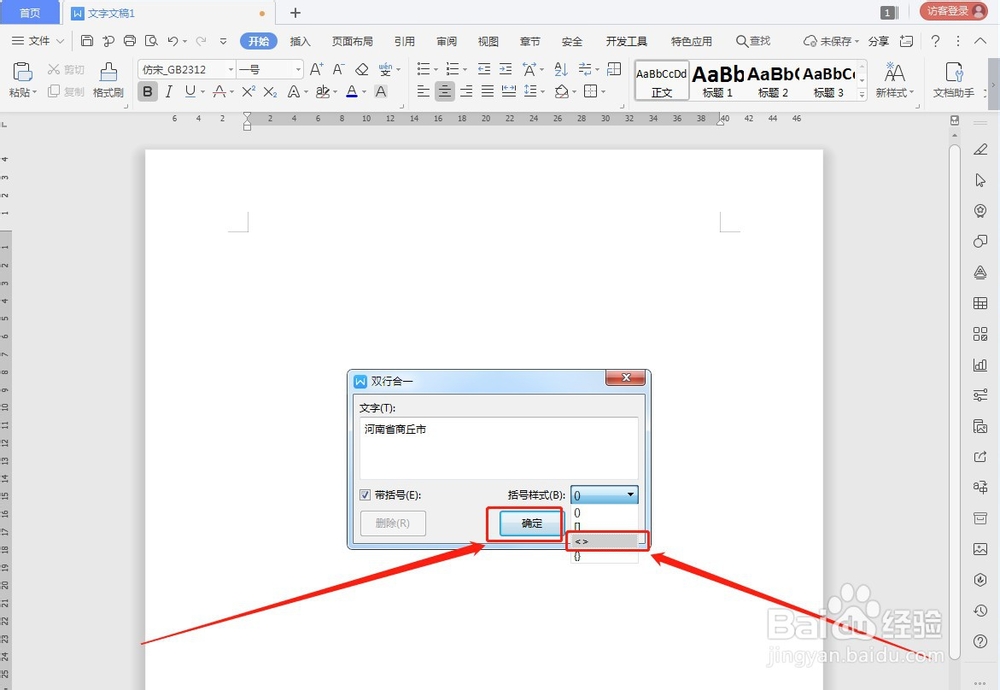Toggle center alignment

445,92
